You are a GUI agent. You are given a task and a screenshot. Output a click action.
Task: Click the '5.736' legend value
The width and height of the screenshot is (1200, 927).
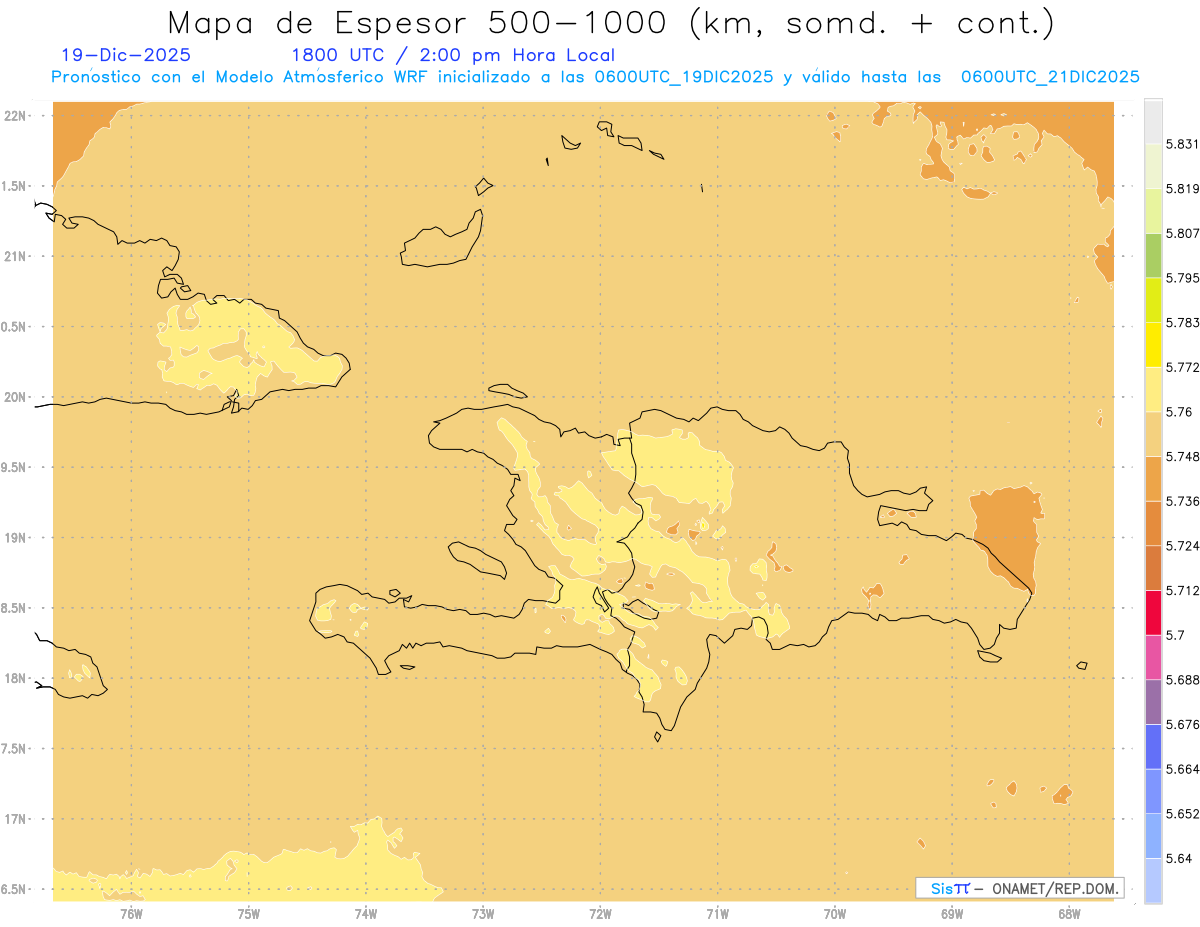[1182, 501]
